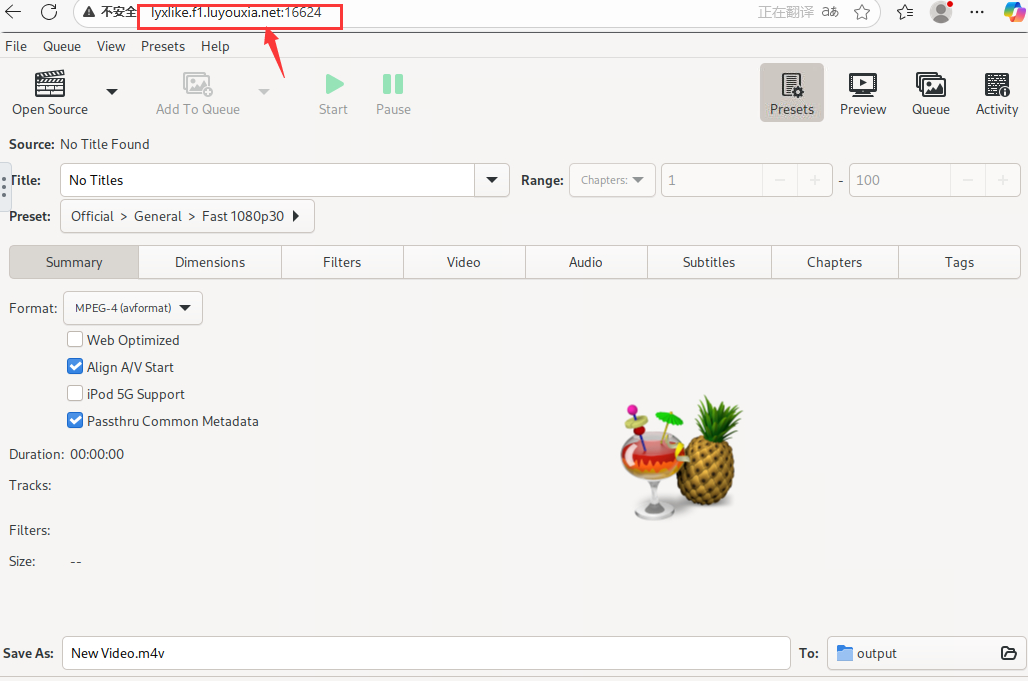The height and width of the screenshot is (681, 1028).
Task: Switch to the Tags tab
Action: (959, 262)
